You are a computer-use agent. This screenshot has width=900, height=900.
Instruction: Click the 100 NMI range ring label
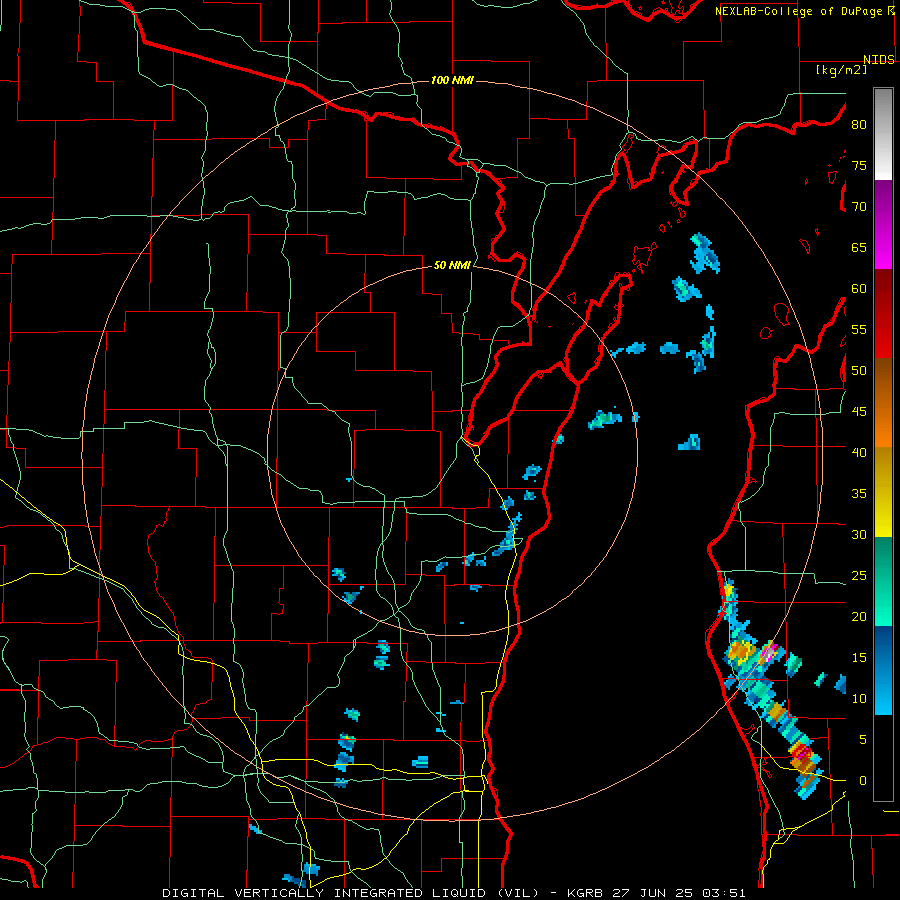click(x=452, y=80)
